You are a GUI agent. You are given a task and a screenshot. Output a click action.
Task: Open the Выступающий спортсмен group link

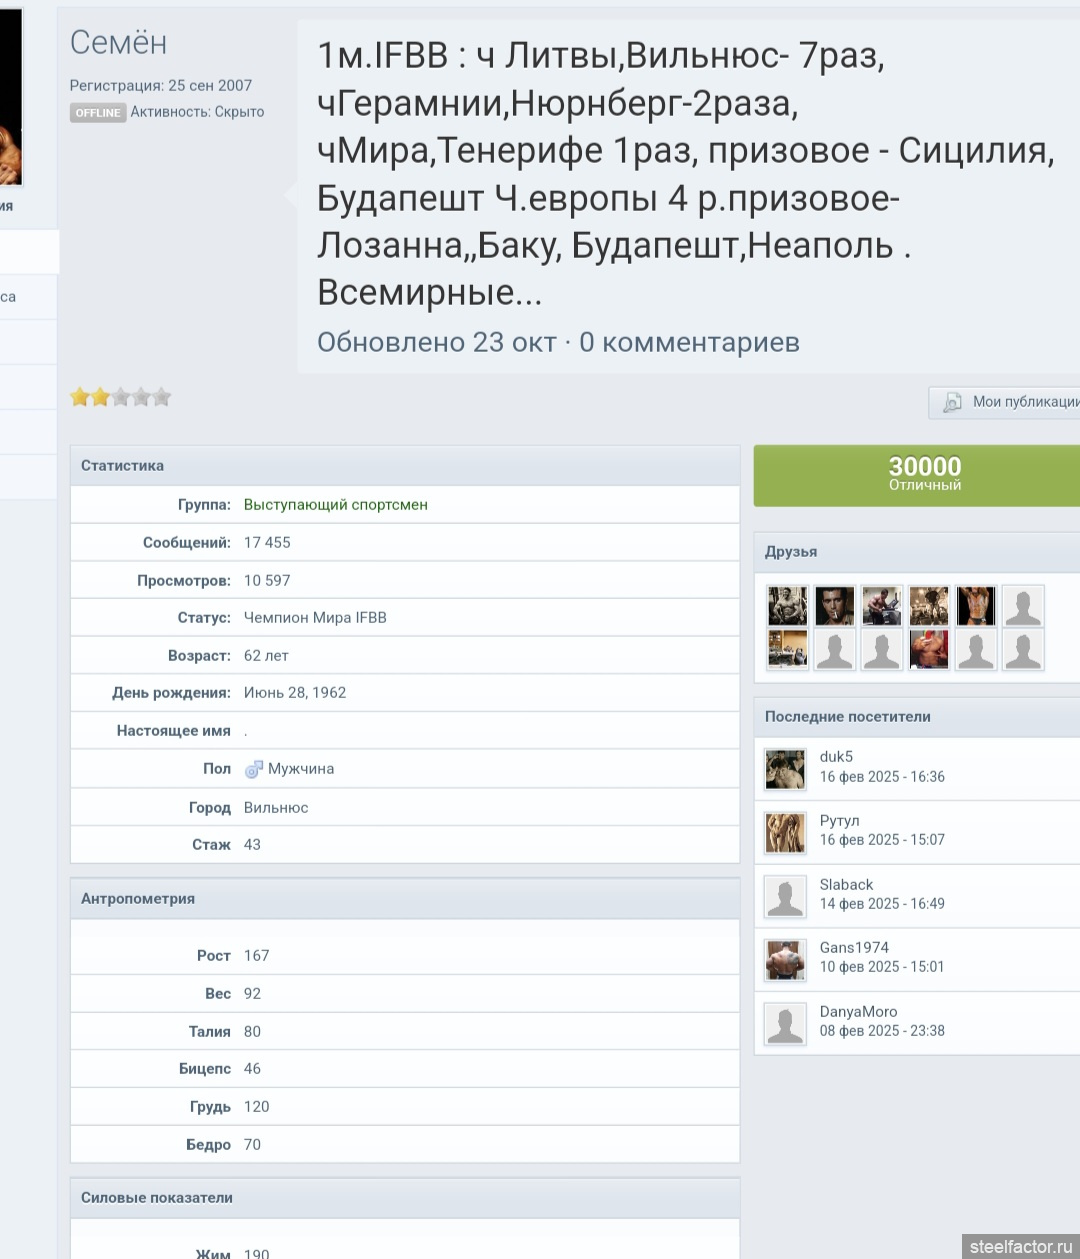click(336, 505)
